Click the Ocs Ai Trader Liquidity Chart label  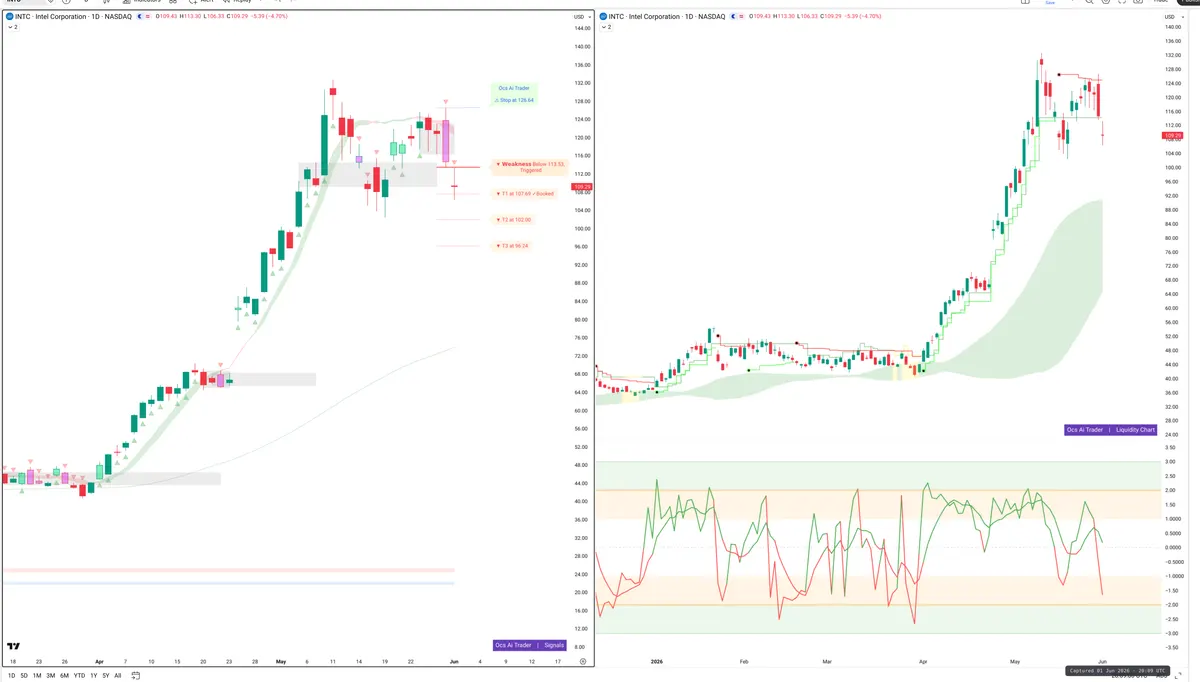click(1111, 430)
